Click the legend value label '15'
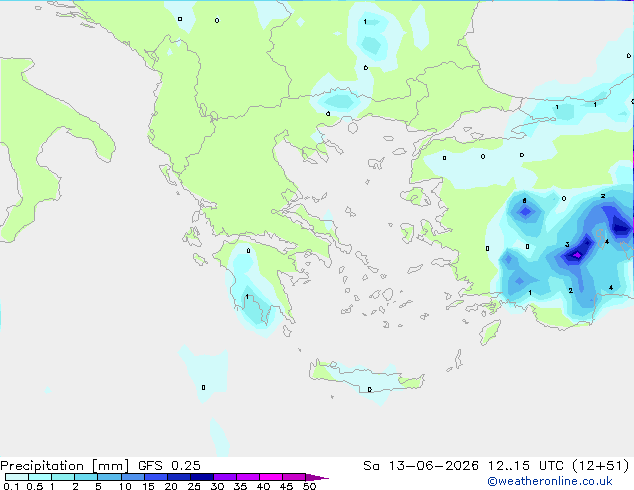The height and width of the screenshot is (490, 634). click(148, 486)
